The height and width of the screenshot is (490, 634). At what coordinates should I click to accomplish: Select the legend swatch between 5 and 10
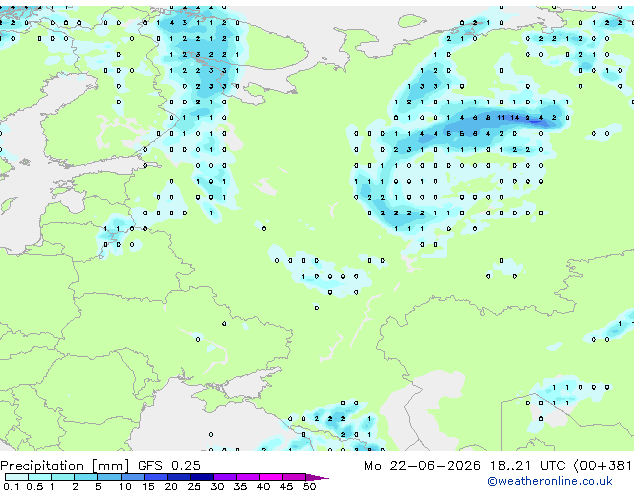(x=109, y=477)
